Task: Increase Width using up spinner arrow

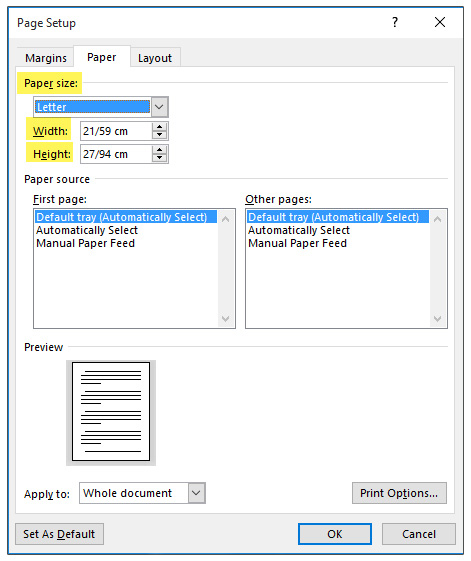Action: click(x=160, y=127)
